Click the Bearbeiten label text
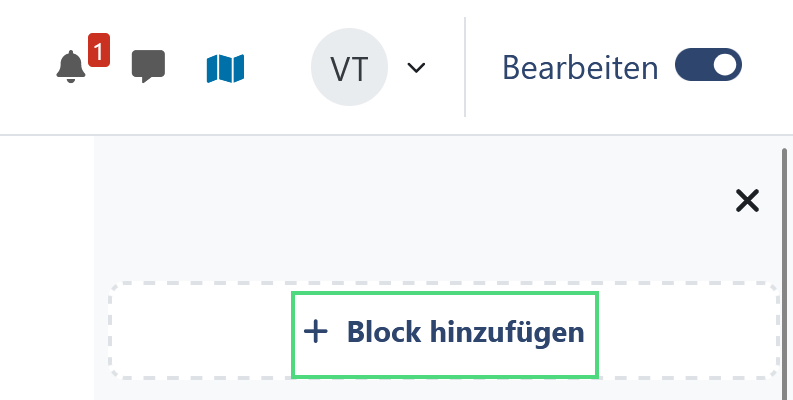The image size is (793, 400). pos(580,68)
